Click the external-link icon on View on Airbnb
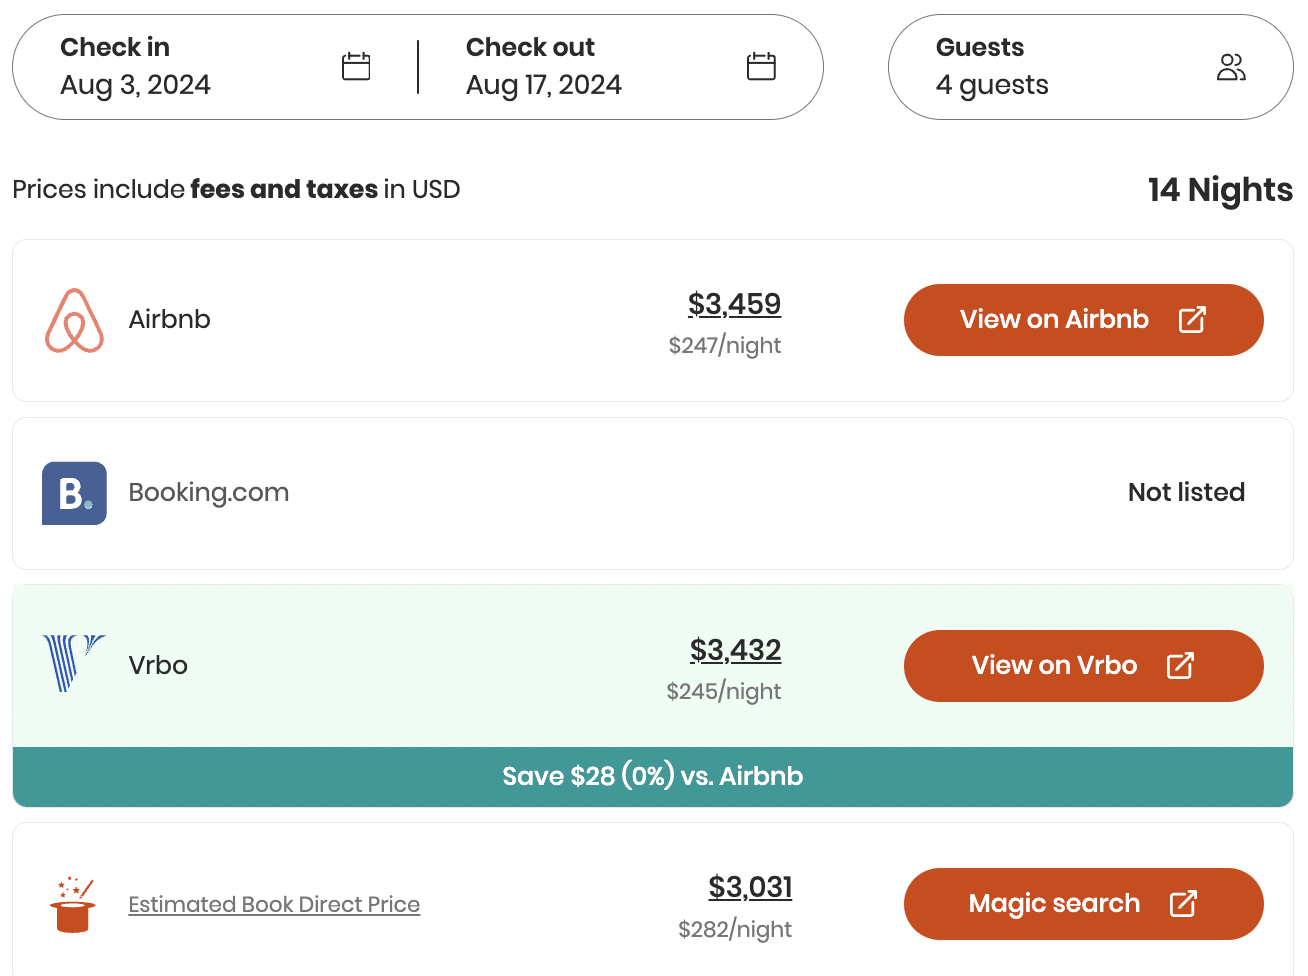 click(1193, 319)
